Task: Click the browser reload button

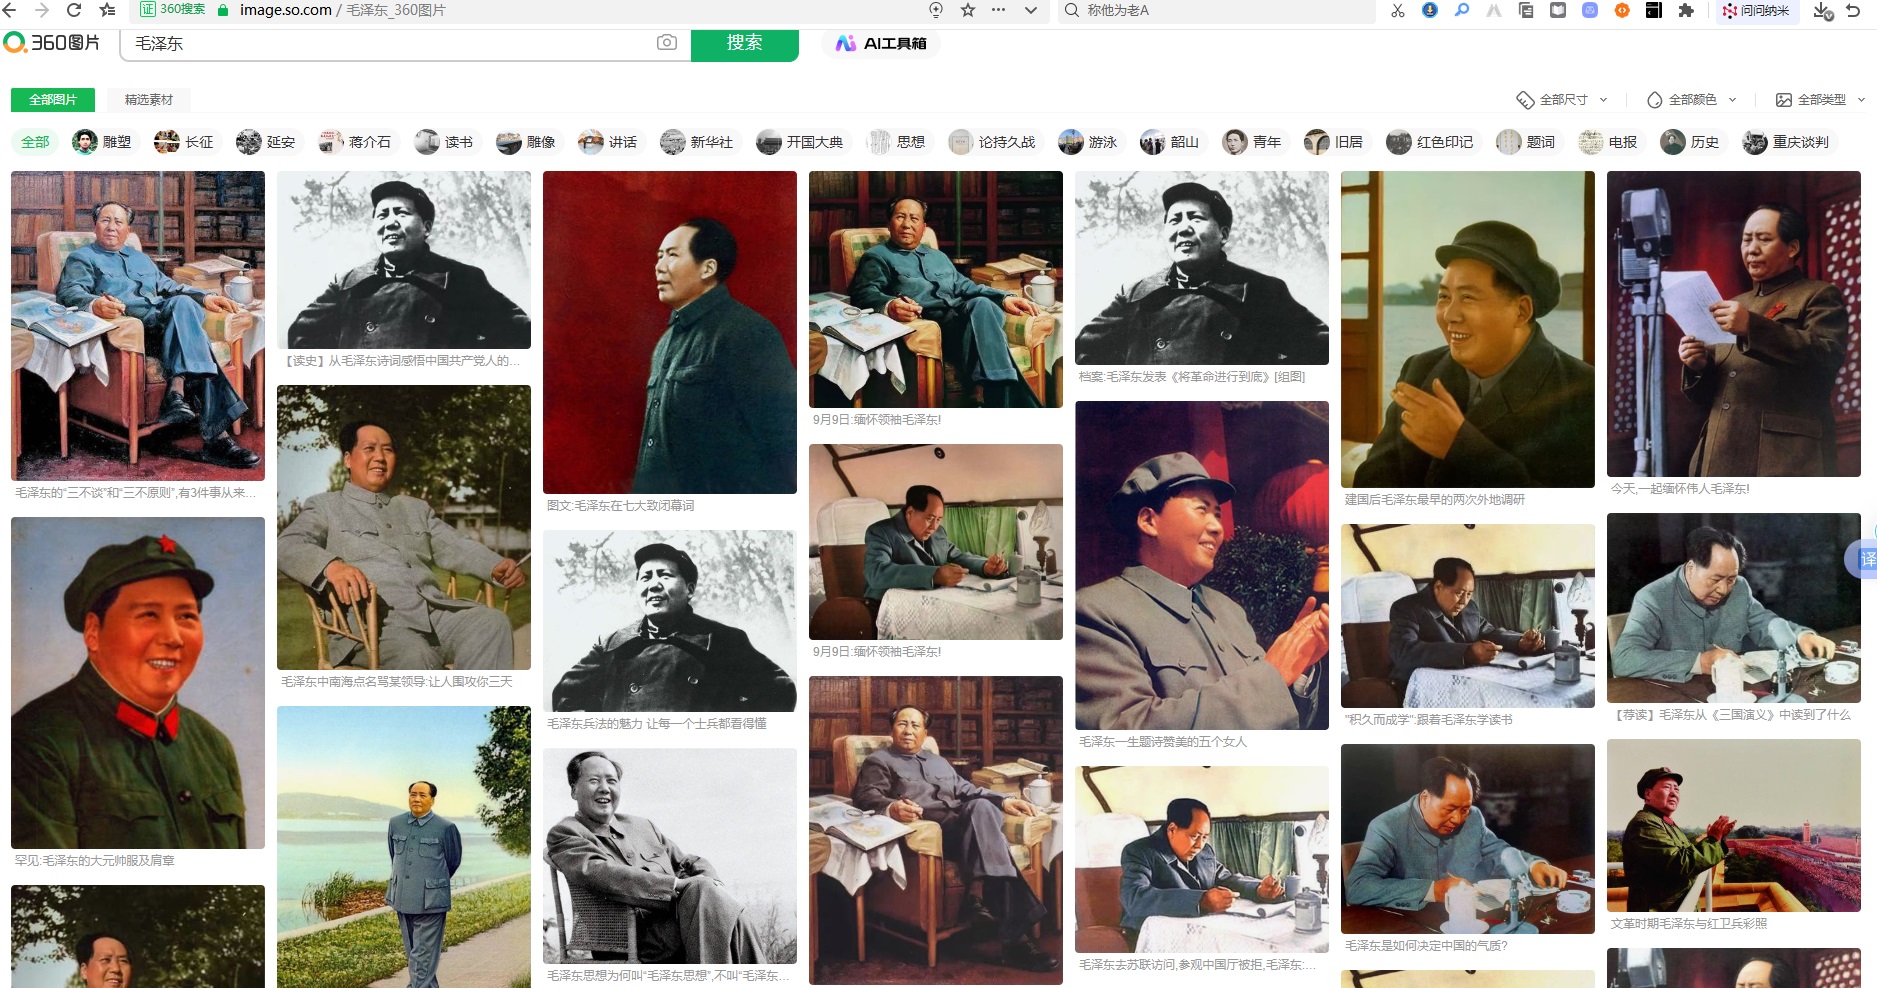Action: tap(74, 10)
